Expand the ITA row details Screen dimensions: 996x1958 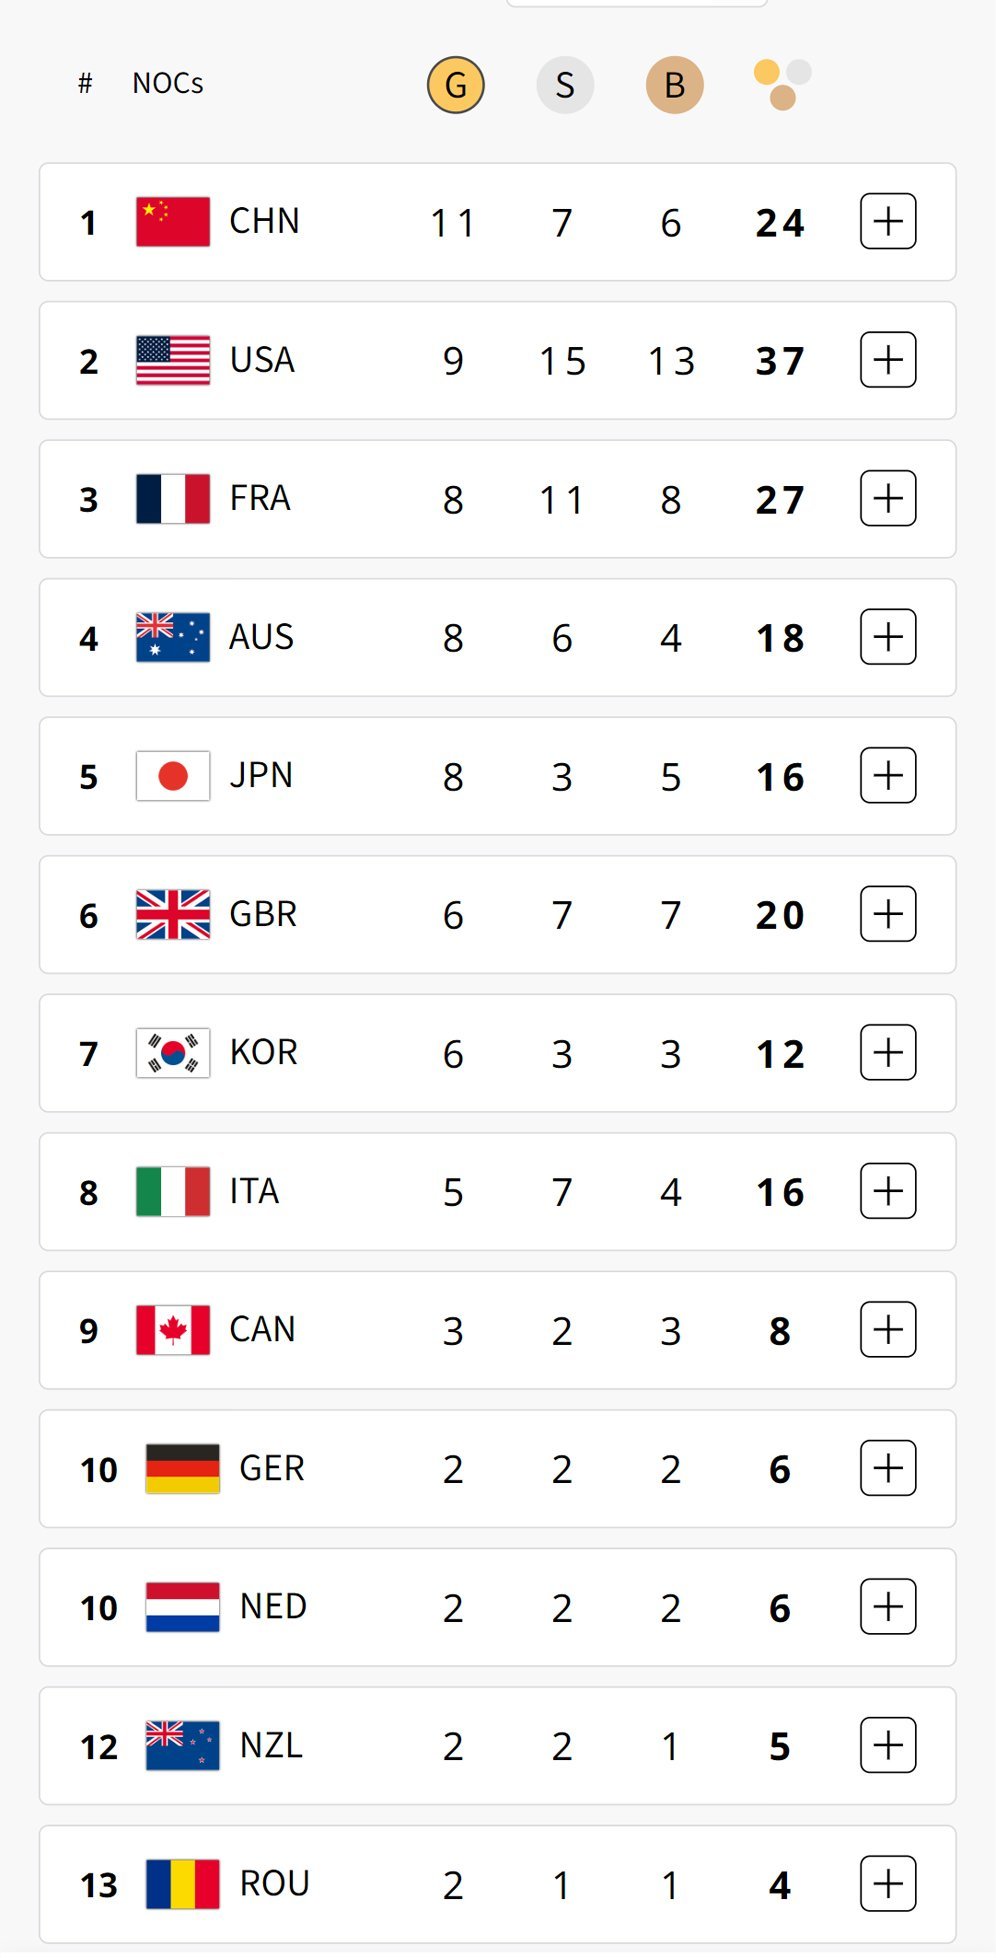coord(888,1191)
